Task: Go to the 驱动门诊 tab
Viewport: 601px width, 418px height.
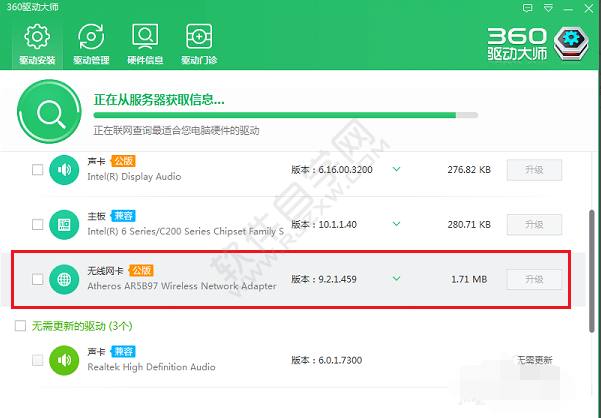Action: pos(199,44)
